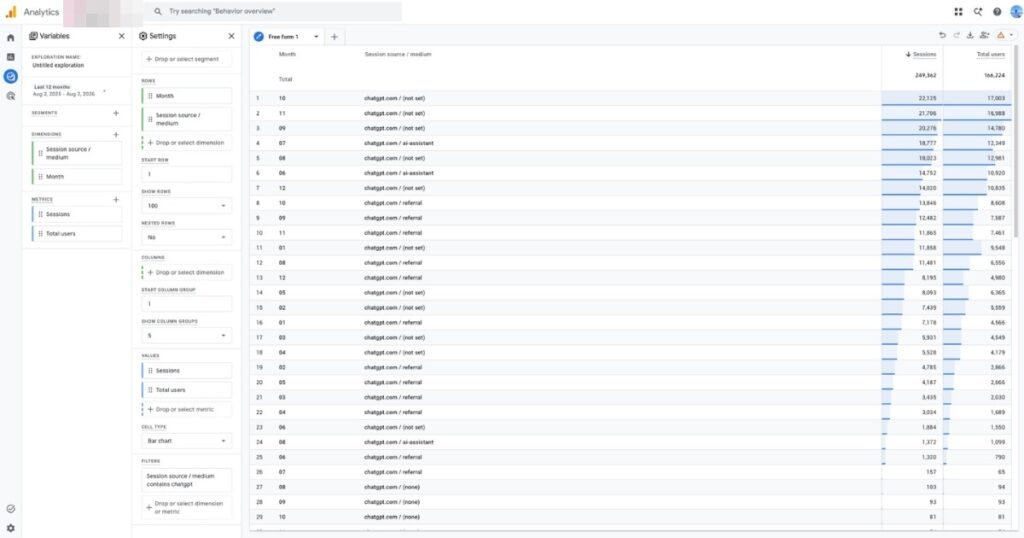Image resolution: width=1024 pixels, height=538 pixels.
Task: Click the Try searching Behavior overview search box
Action: 274,11
